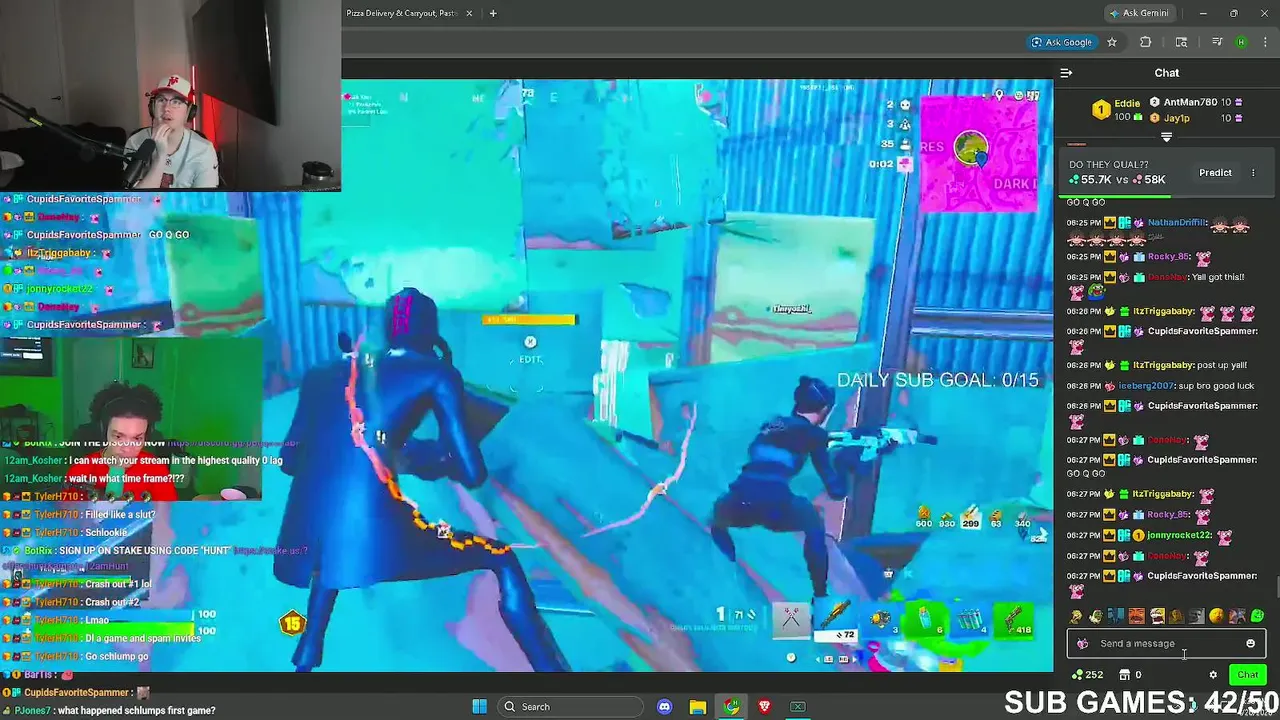Open the media controls icon in the toolbar
This screenshot has height=720, width=1280.
pos(1217,42)
